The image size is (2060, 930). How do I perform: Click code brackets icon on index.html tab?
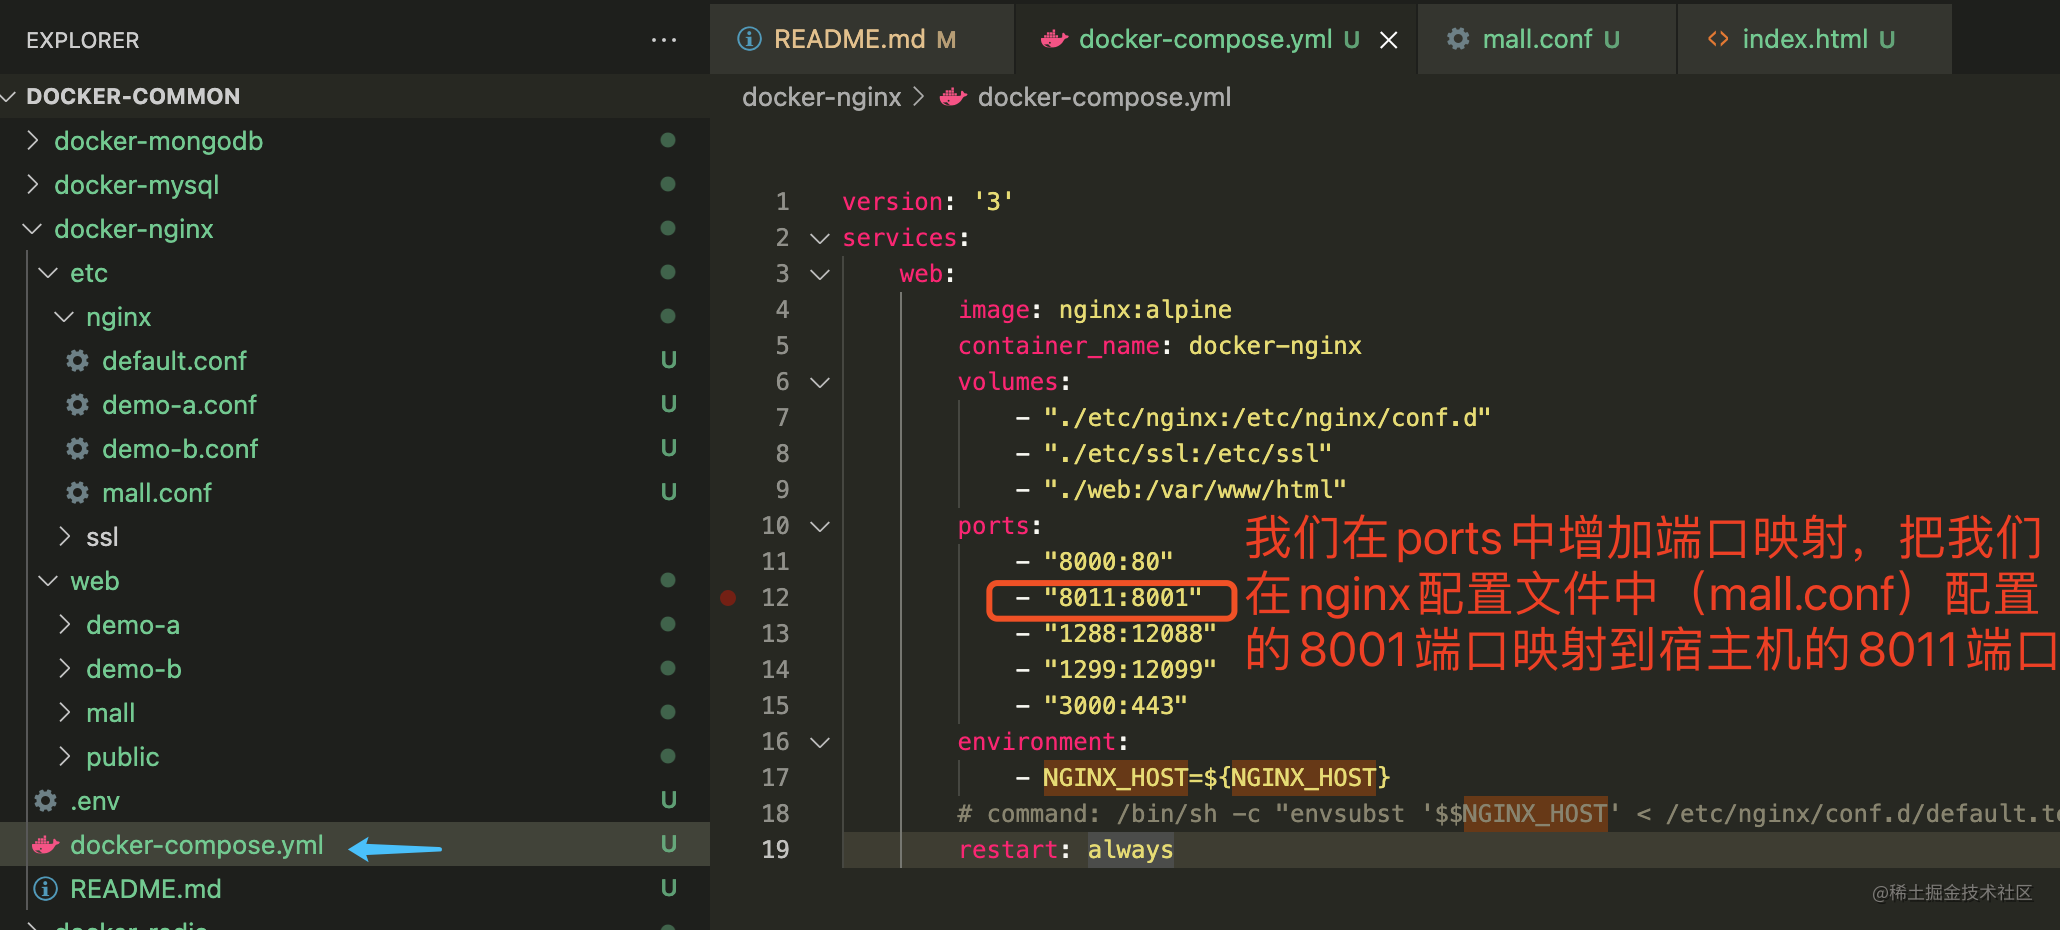pyautogui.click(x=1718, y=38)
